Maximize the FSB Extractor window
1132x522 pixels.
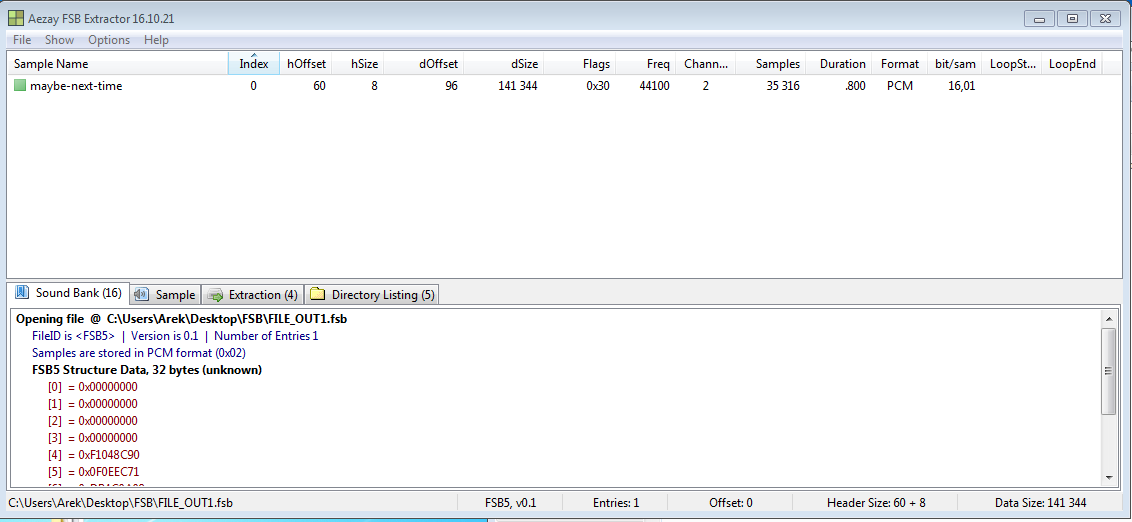click(x=1072, y=18)
